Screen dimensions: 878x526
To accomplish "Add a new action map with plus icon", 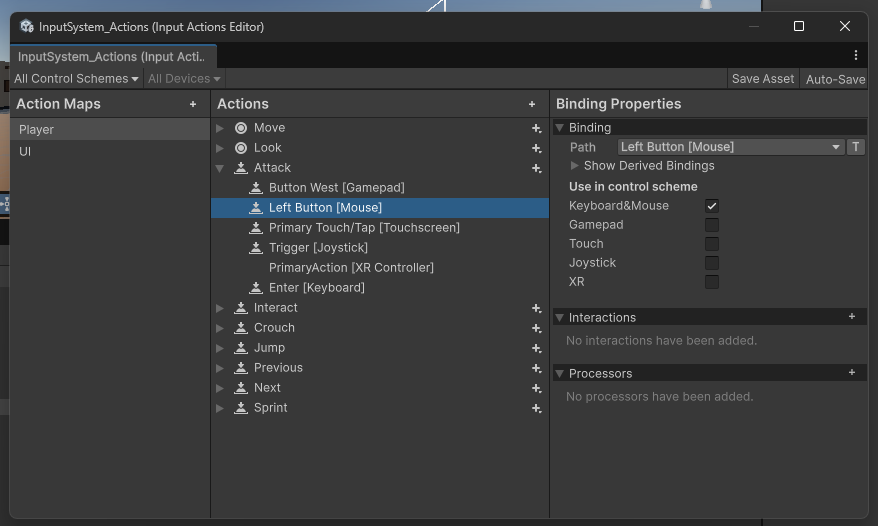I will (x=193, y=104).
